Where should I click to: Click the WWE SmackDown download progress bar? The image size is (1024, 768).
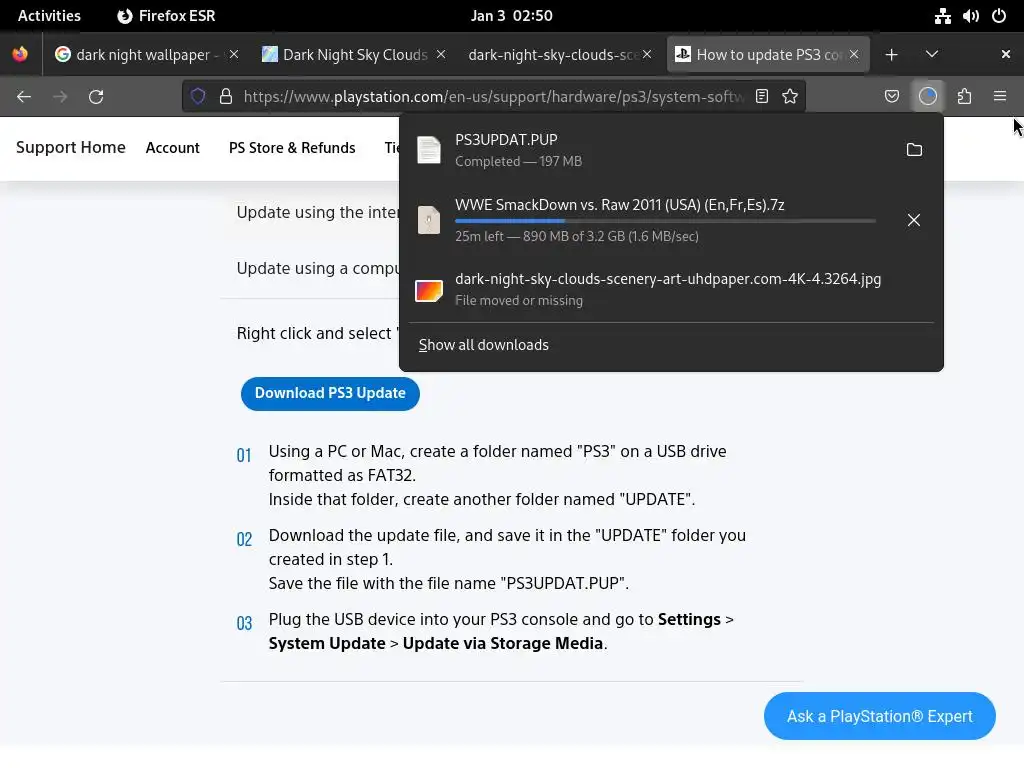665,221
